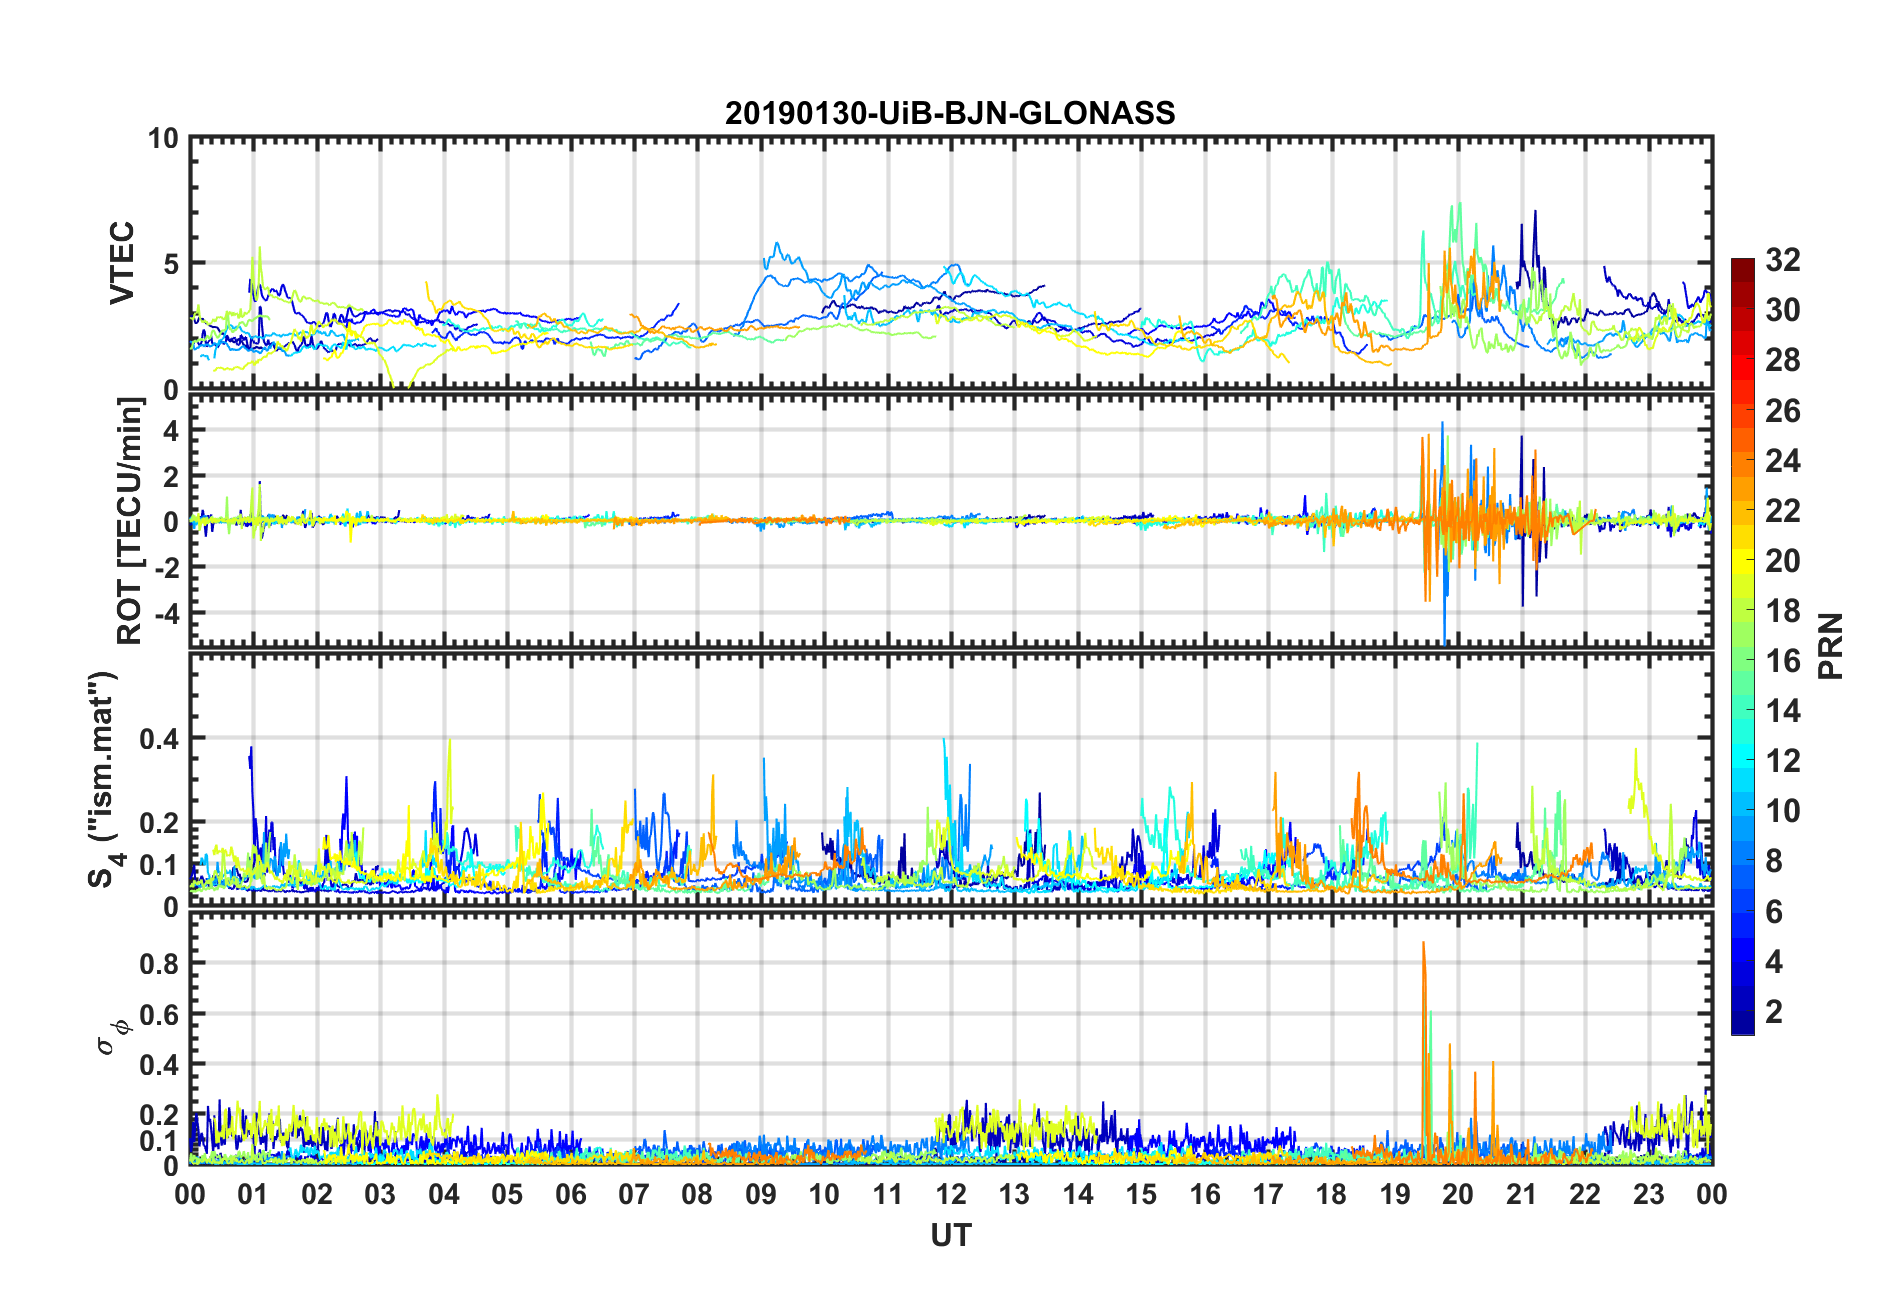Click the x-axis tick label 06
The width and height of the screenshot is (1902, 1292).
click(x=571, y=1194)
